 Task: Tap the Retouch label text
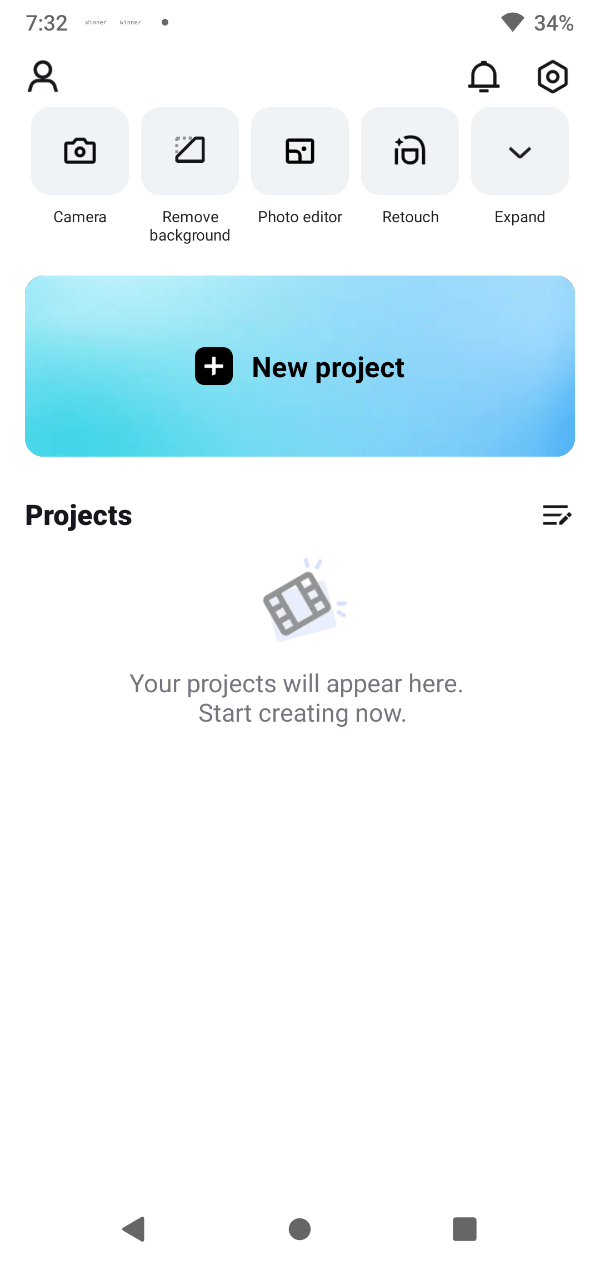410,217
